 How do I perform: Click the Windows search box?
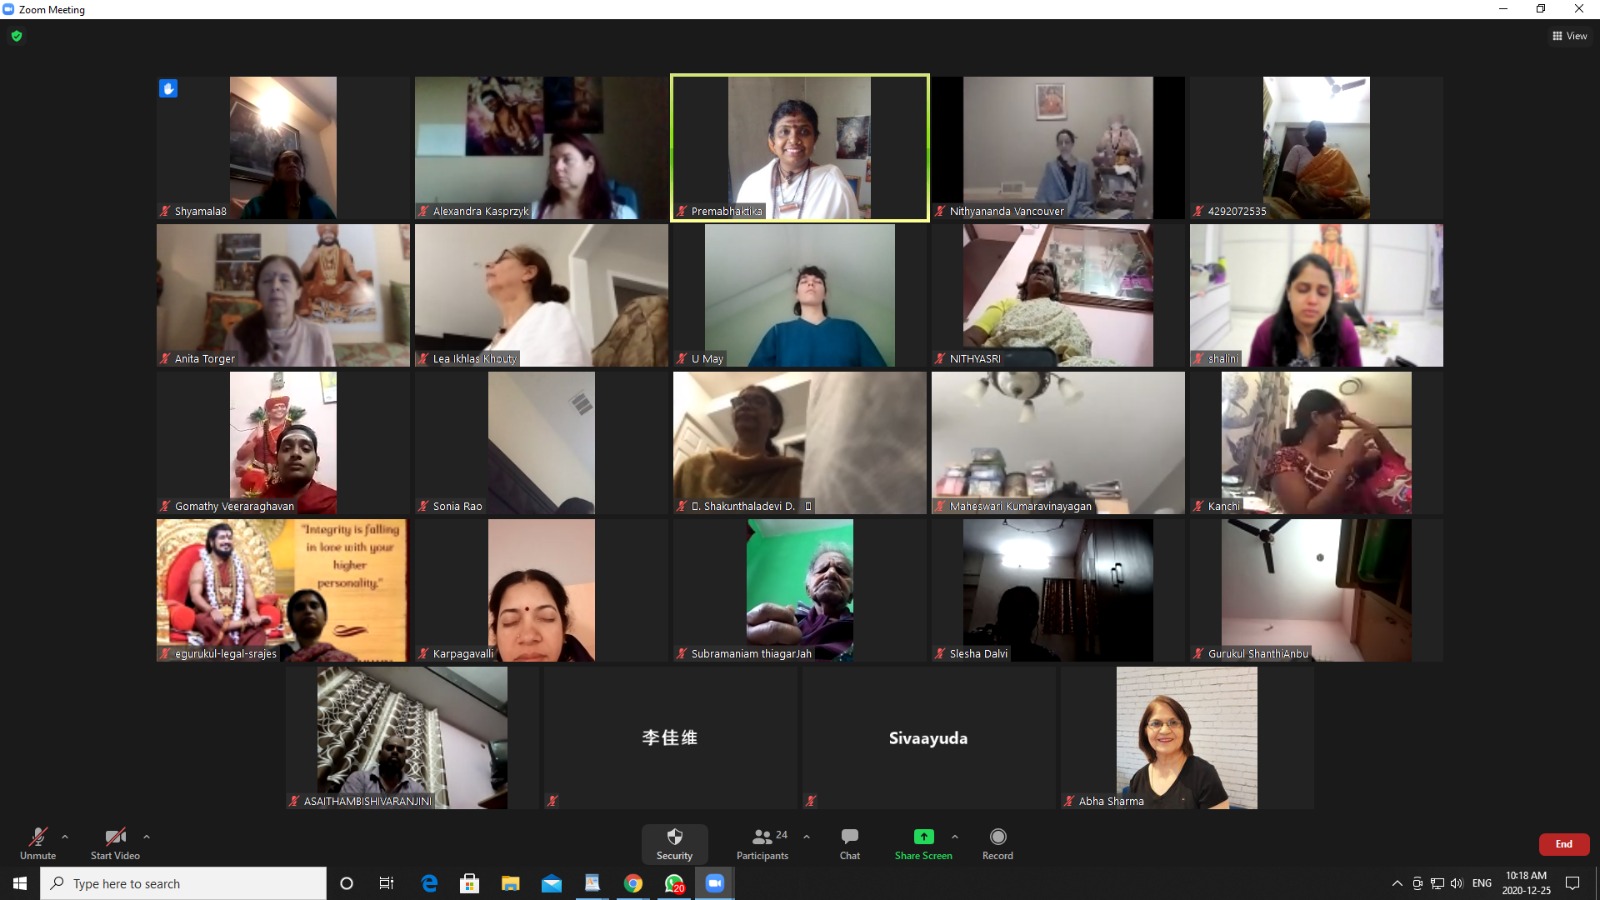184,884
